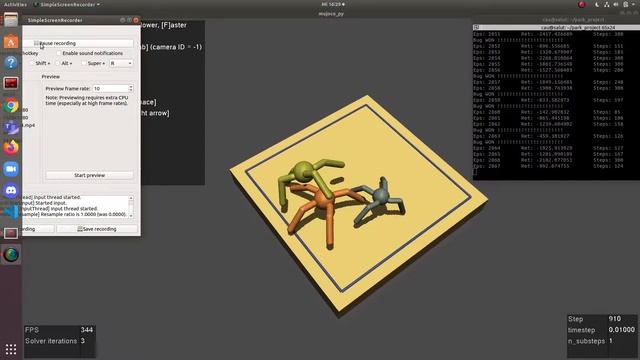
Task: Click the [F]aster help text
Action: pos(174,25)
